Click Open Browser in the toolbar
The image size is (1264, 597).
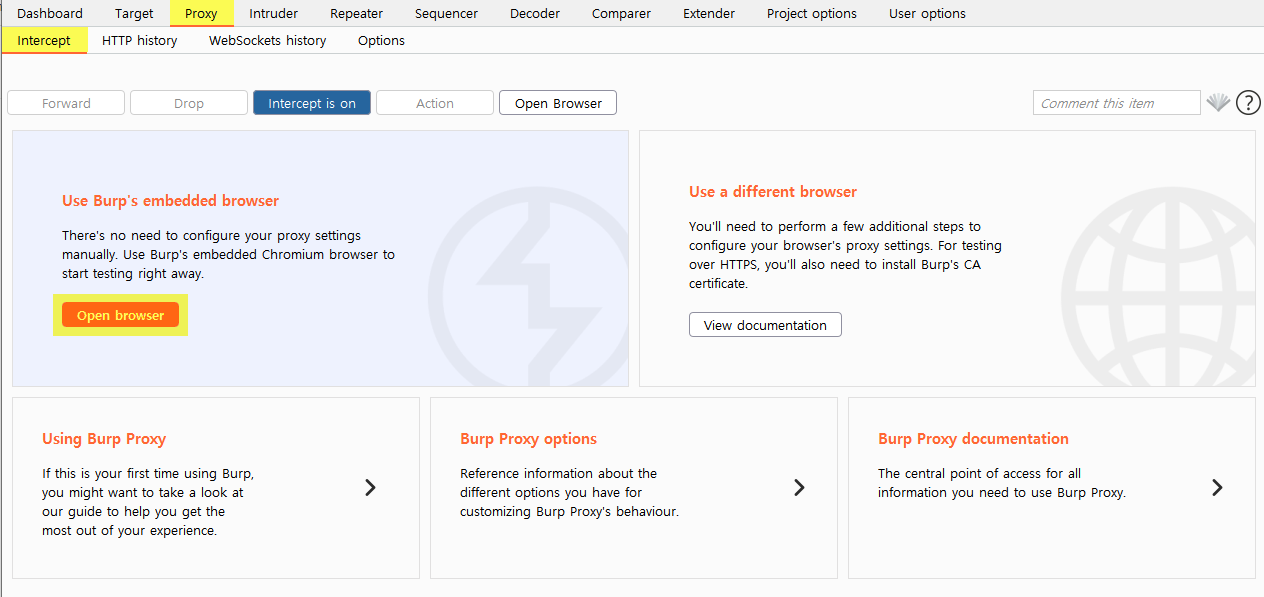click(558, 103)
